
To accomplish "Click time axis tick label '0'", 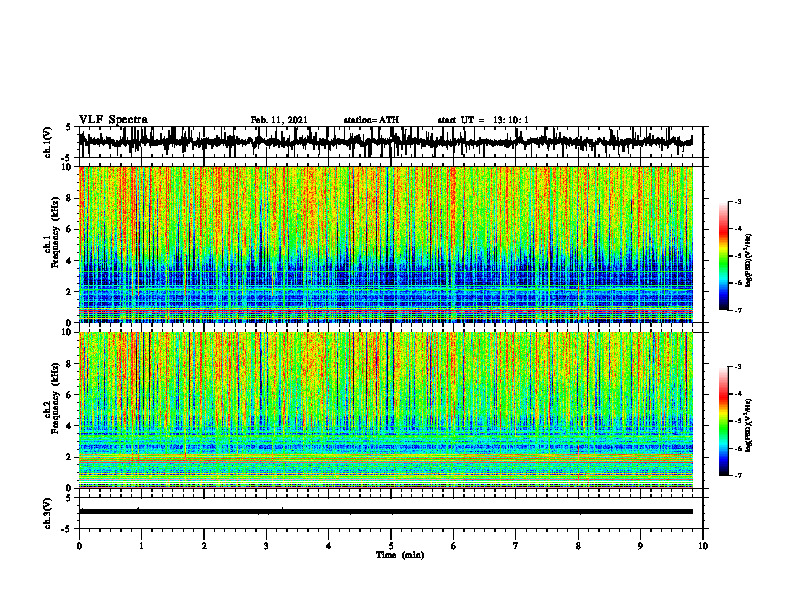I will click(x=79, y=546).
